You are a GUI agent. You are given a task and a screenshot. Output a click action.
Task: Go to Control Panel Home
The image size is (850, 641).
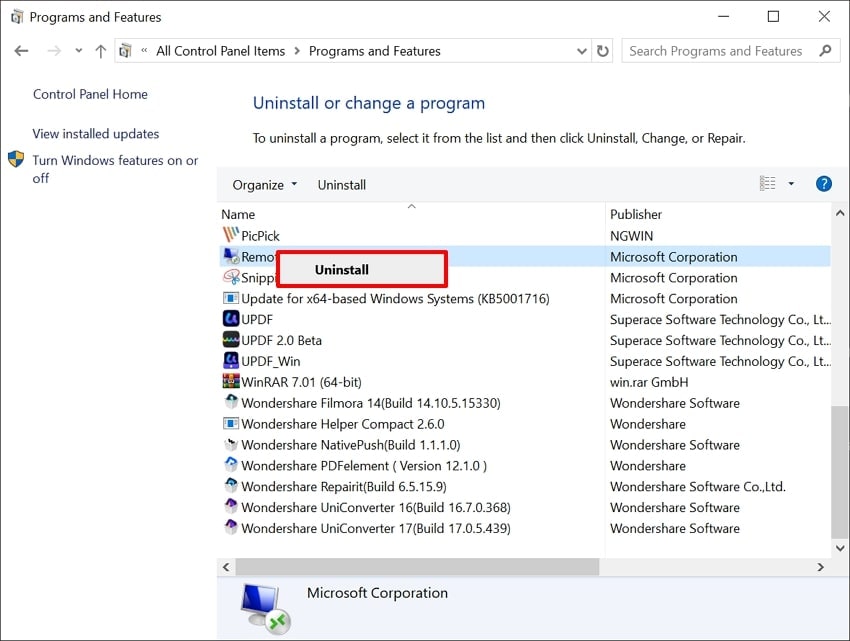coord(90,93)
